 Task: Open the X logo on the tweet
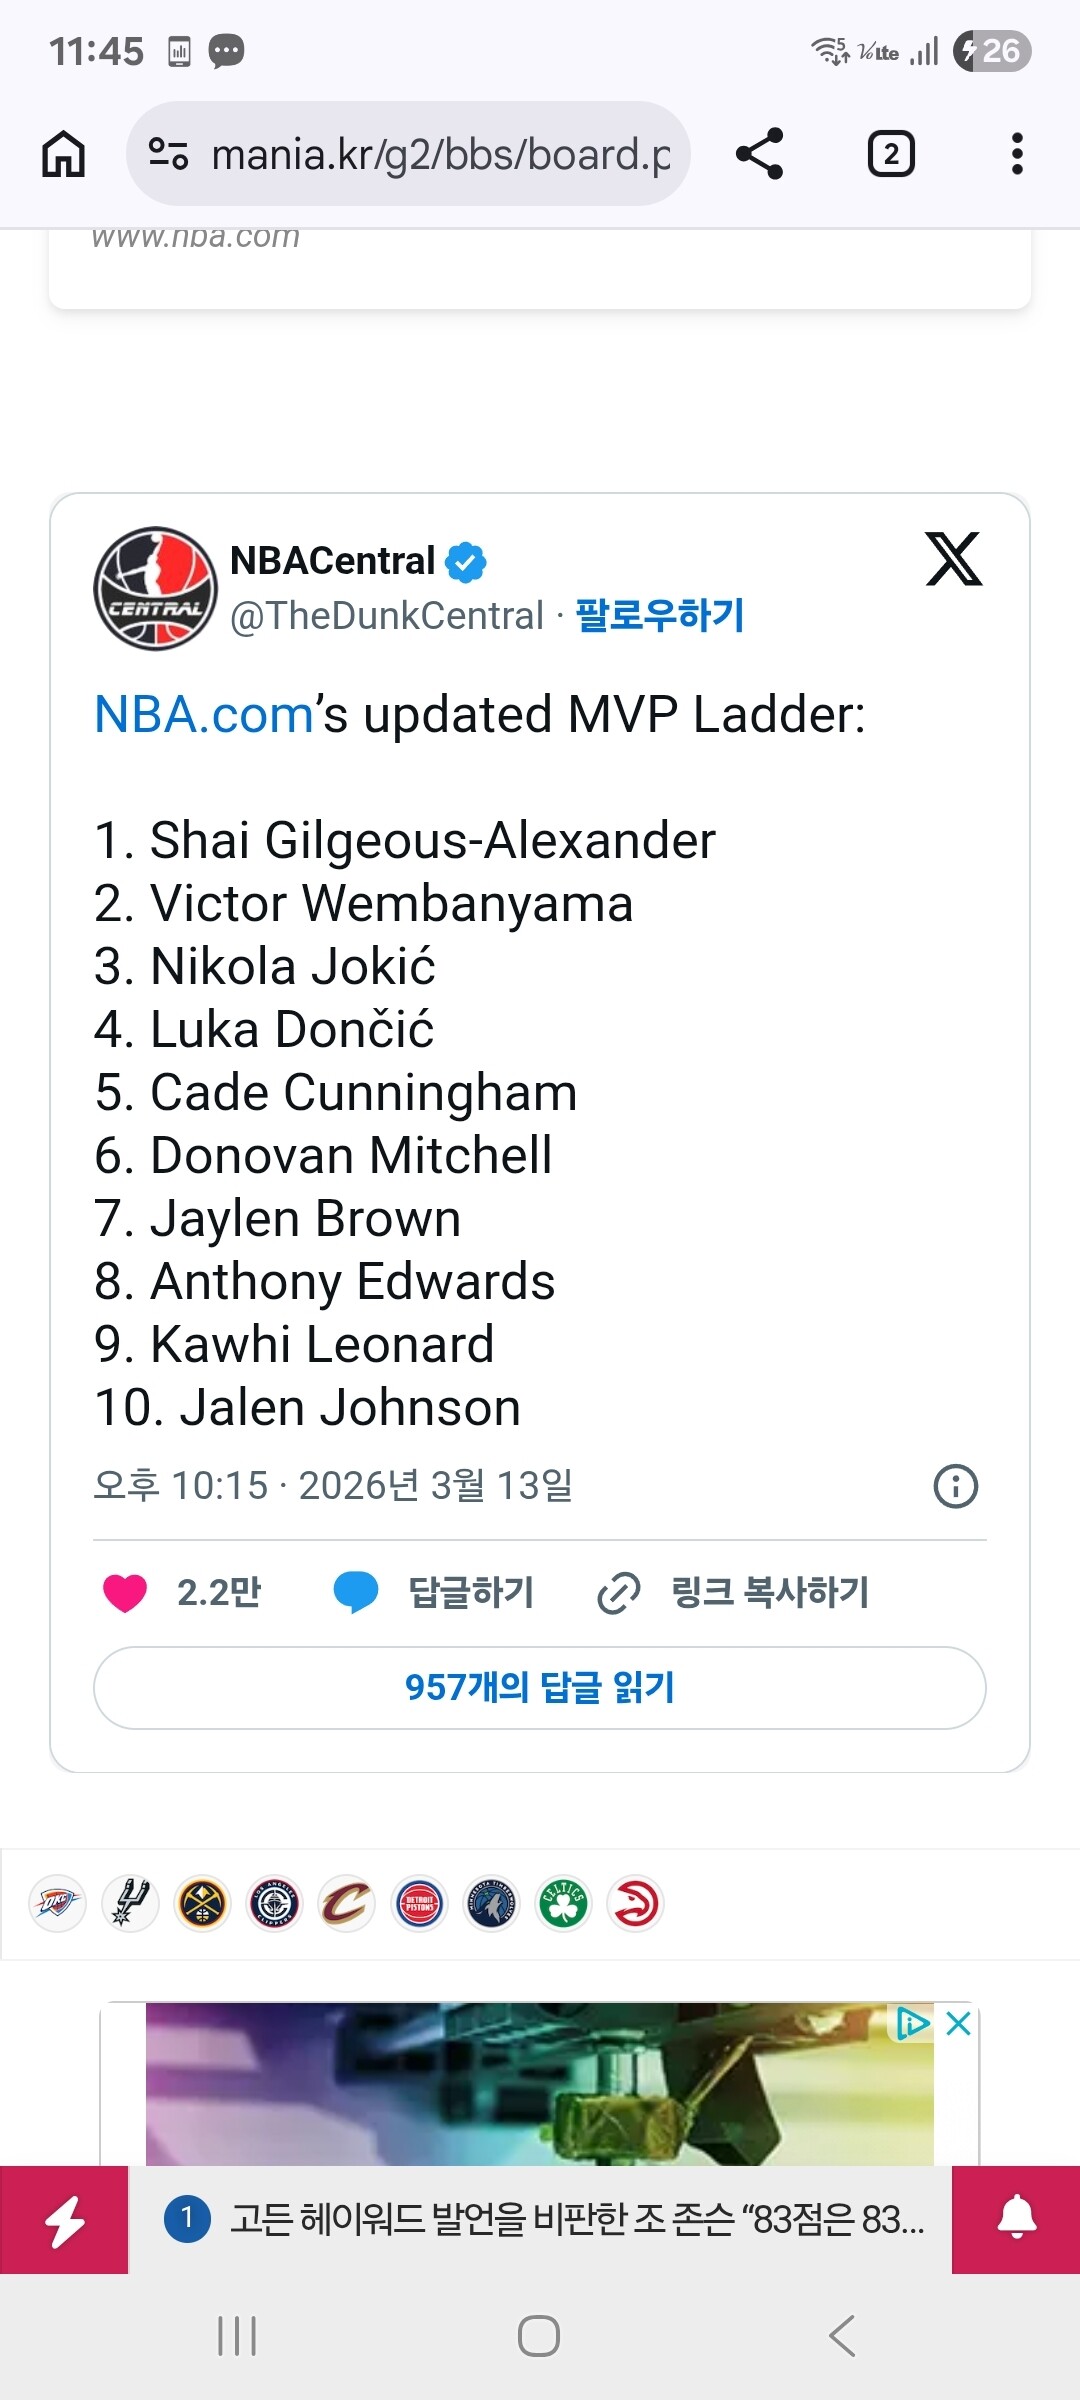(x=953, y=559)
